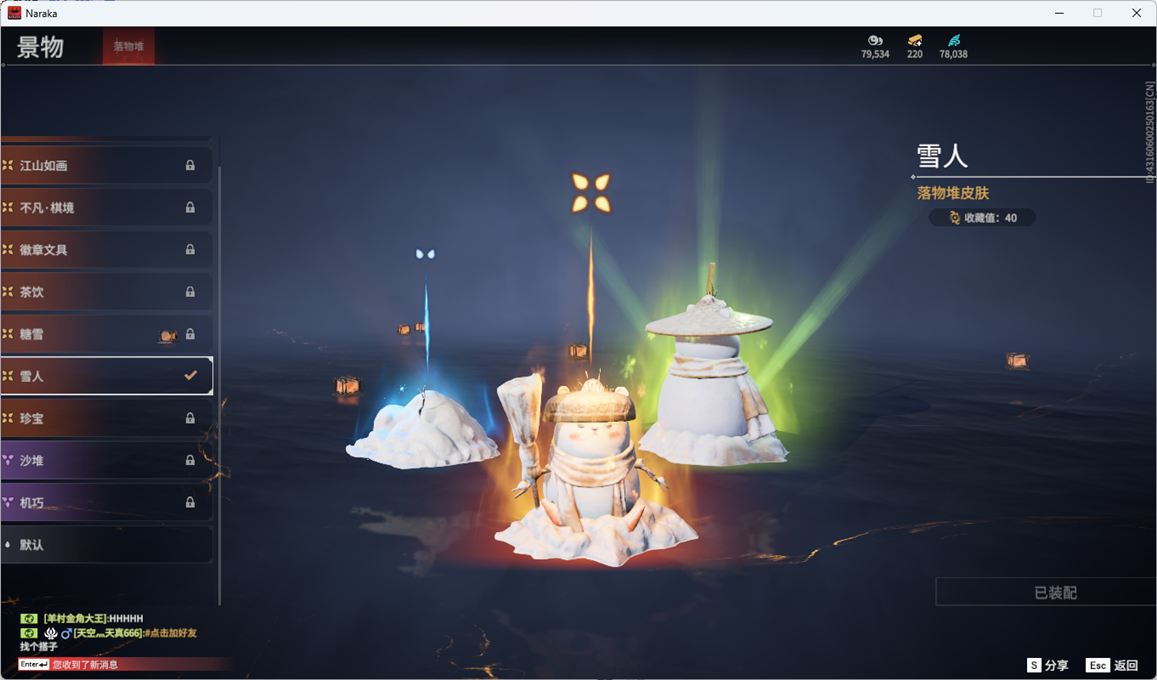Select the 茶饮 skin row
Screen dimensions: 1157x680
pos(107,291)
